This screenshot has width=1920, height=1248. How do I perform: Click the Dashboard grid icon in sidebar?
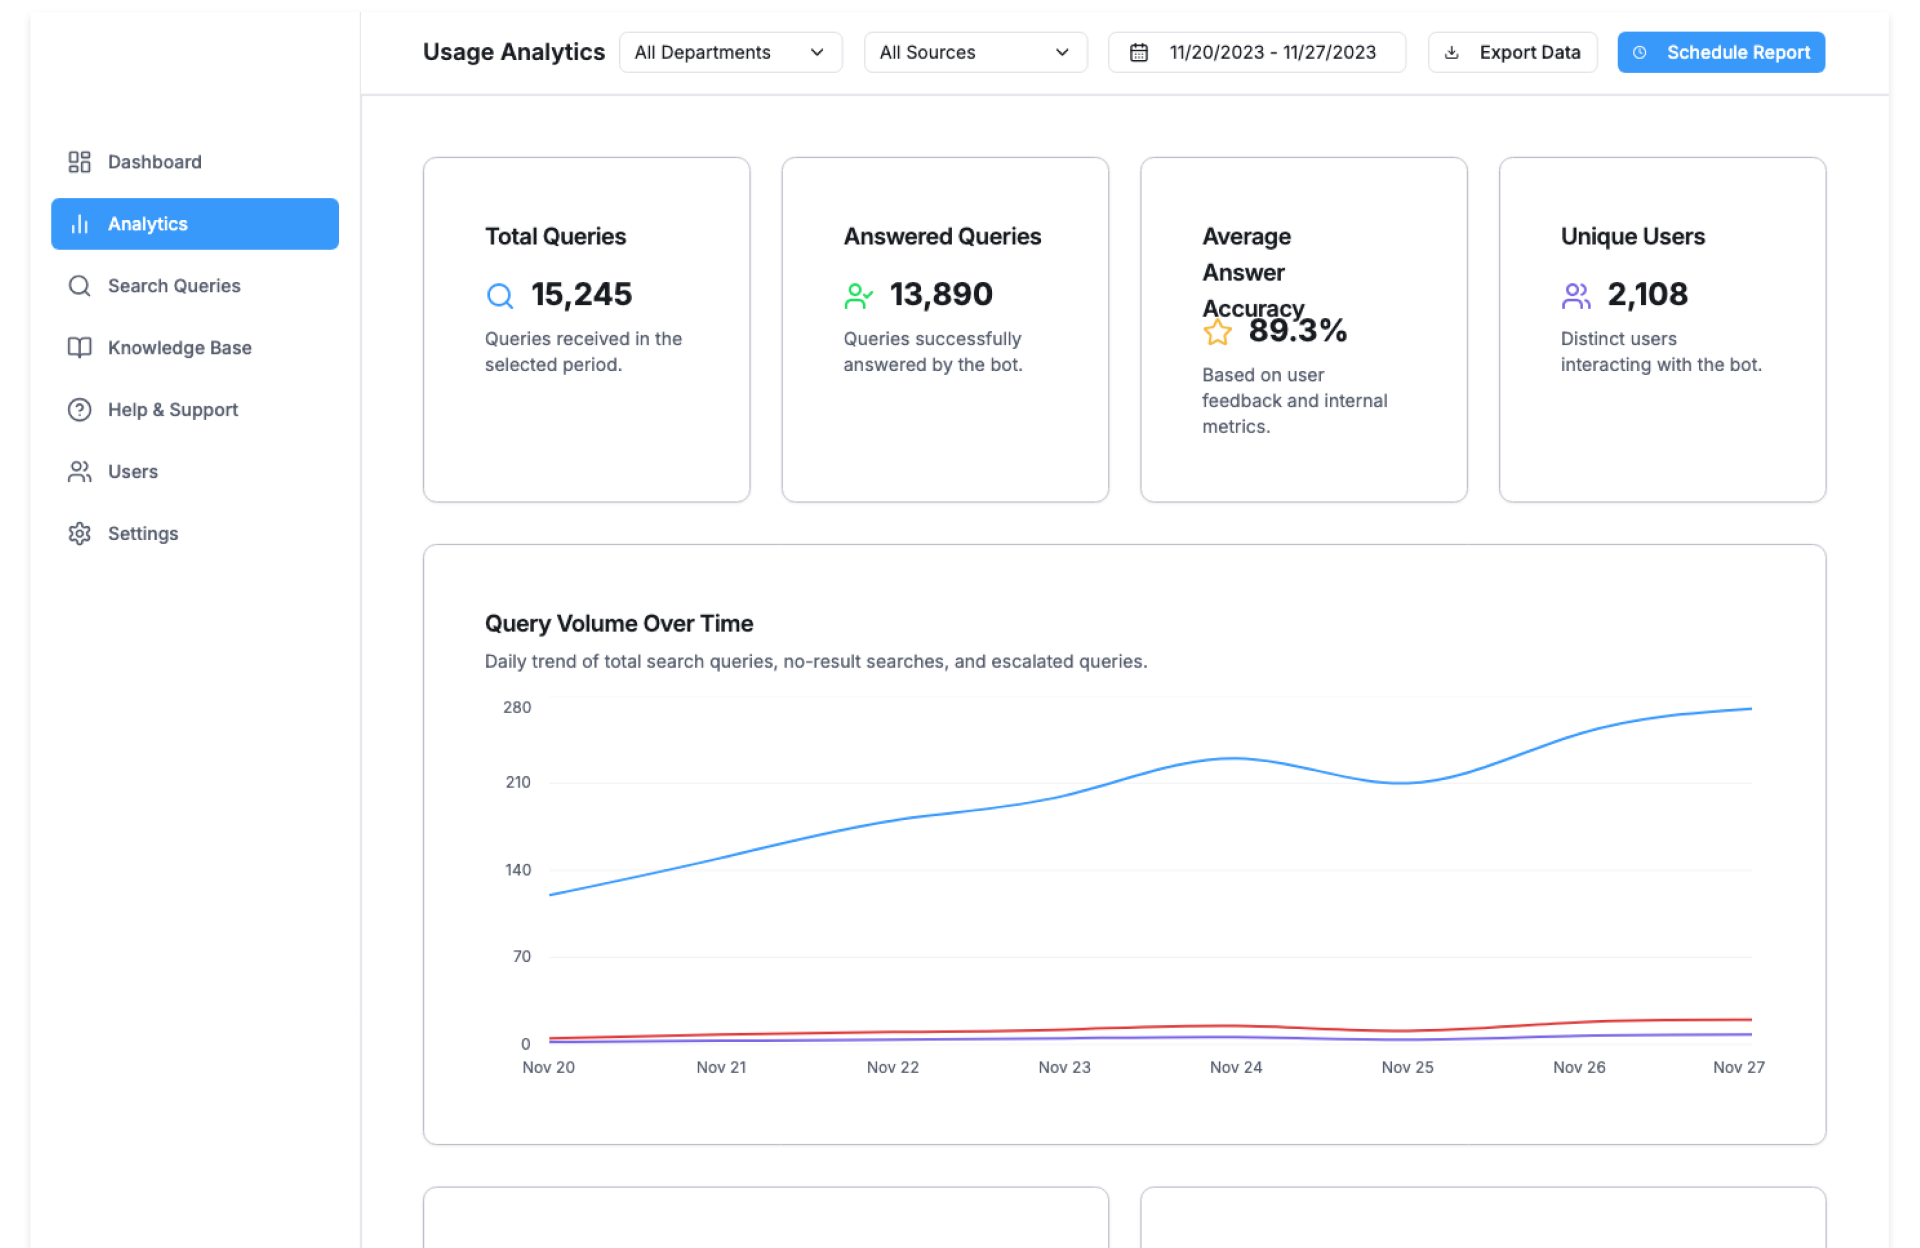[x=79, y=162]
